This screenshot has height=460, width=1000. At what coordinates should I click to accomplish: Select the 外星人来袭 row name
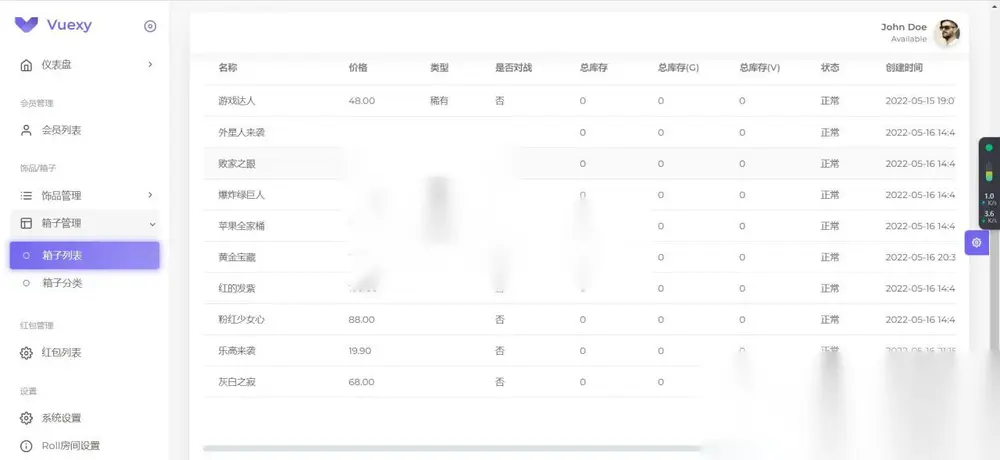tap(241, 133)
